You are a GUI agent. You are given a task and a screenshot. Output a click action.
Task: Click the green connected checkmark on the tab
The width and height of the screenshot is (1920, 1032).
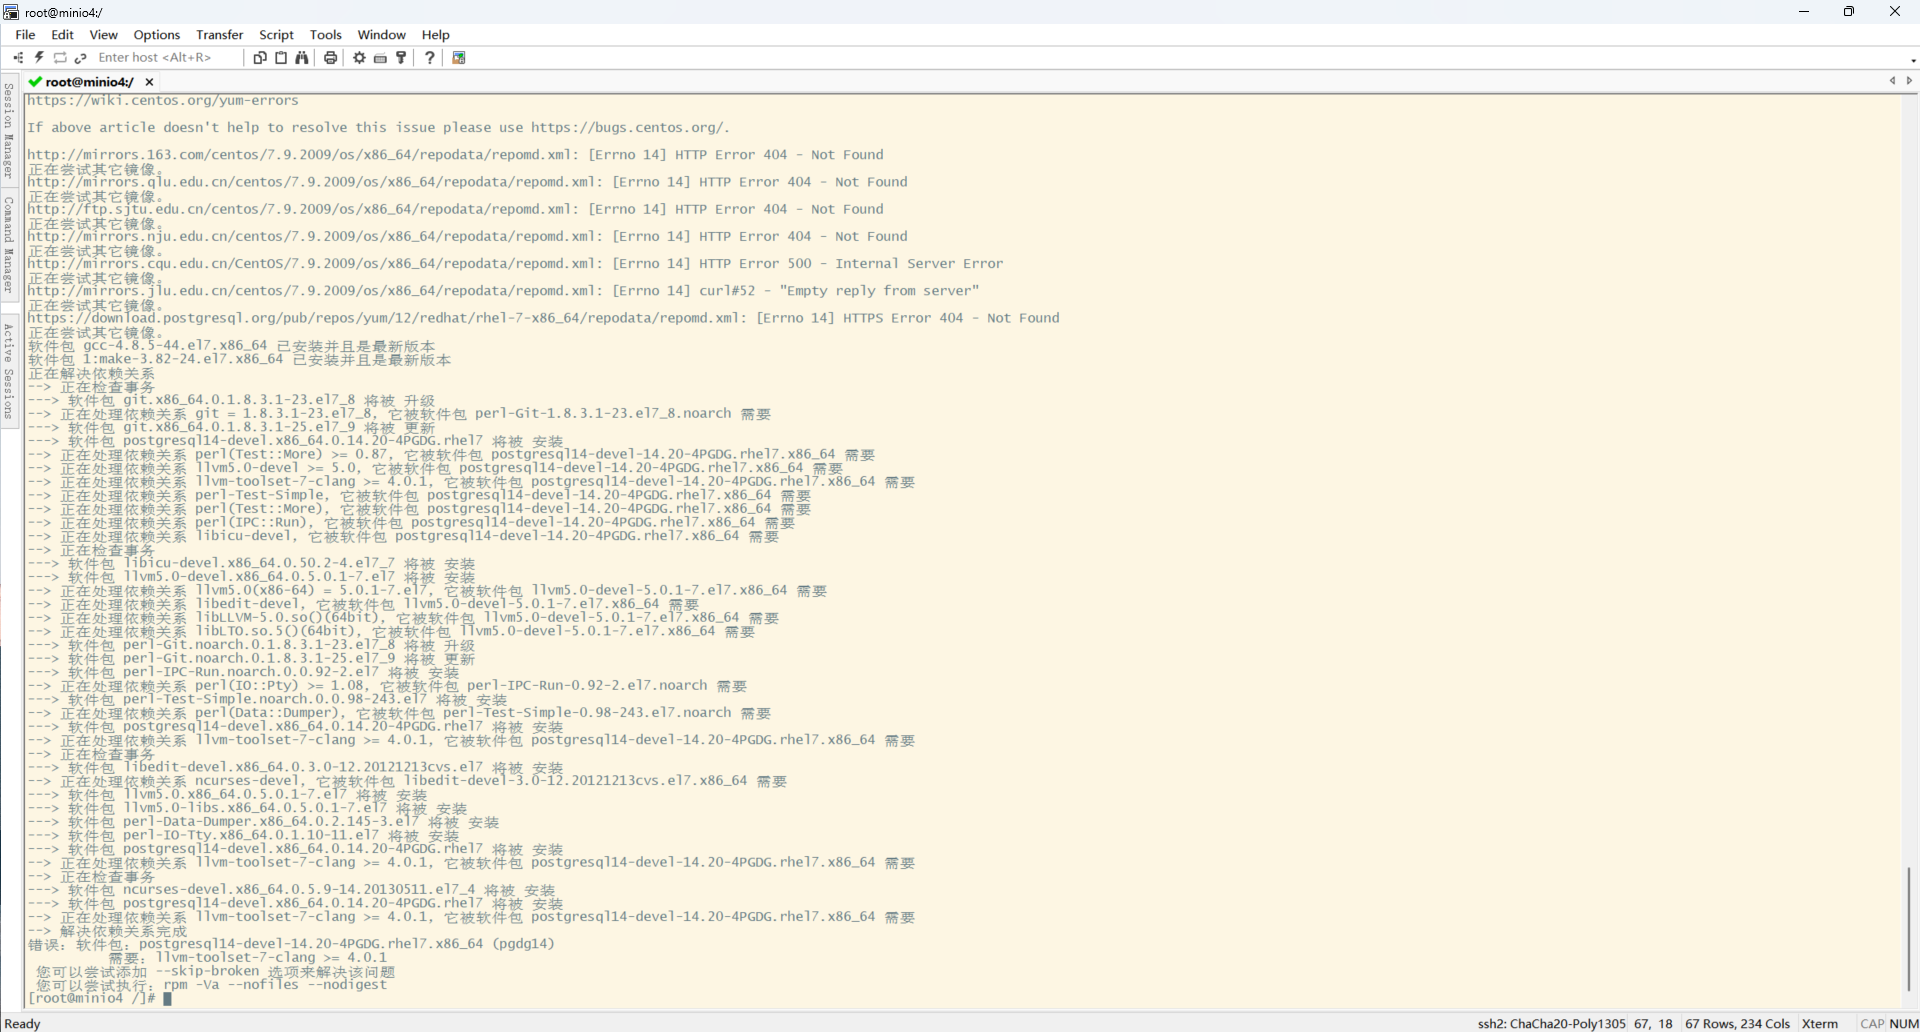35,82
